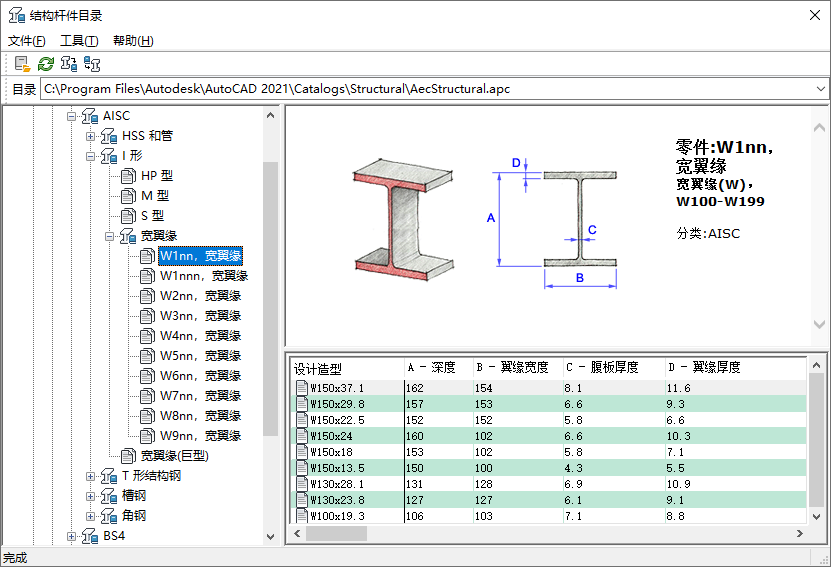The height and width of the screenshot is (567, 831).
Task: Click the AISC catalog node icon
Action: pyautogui.click(x=90, y=116)
